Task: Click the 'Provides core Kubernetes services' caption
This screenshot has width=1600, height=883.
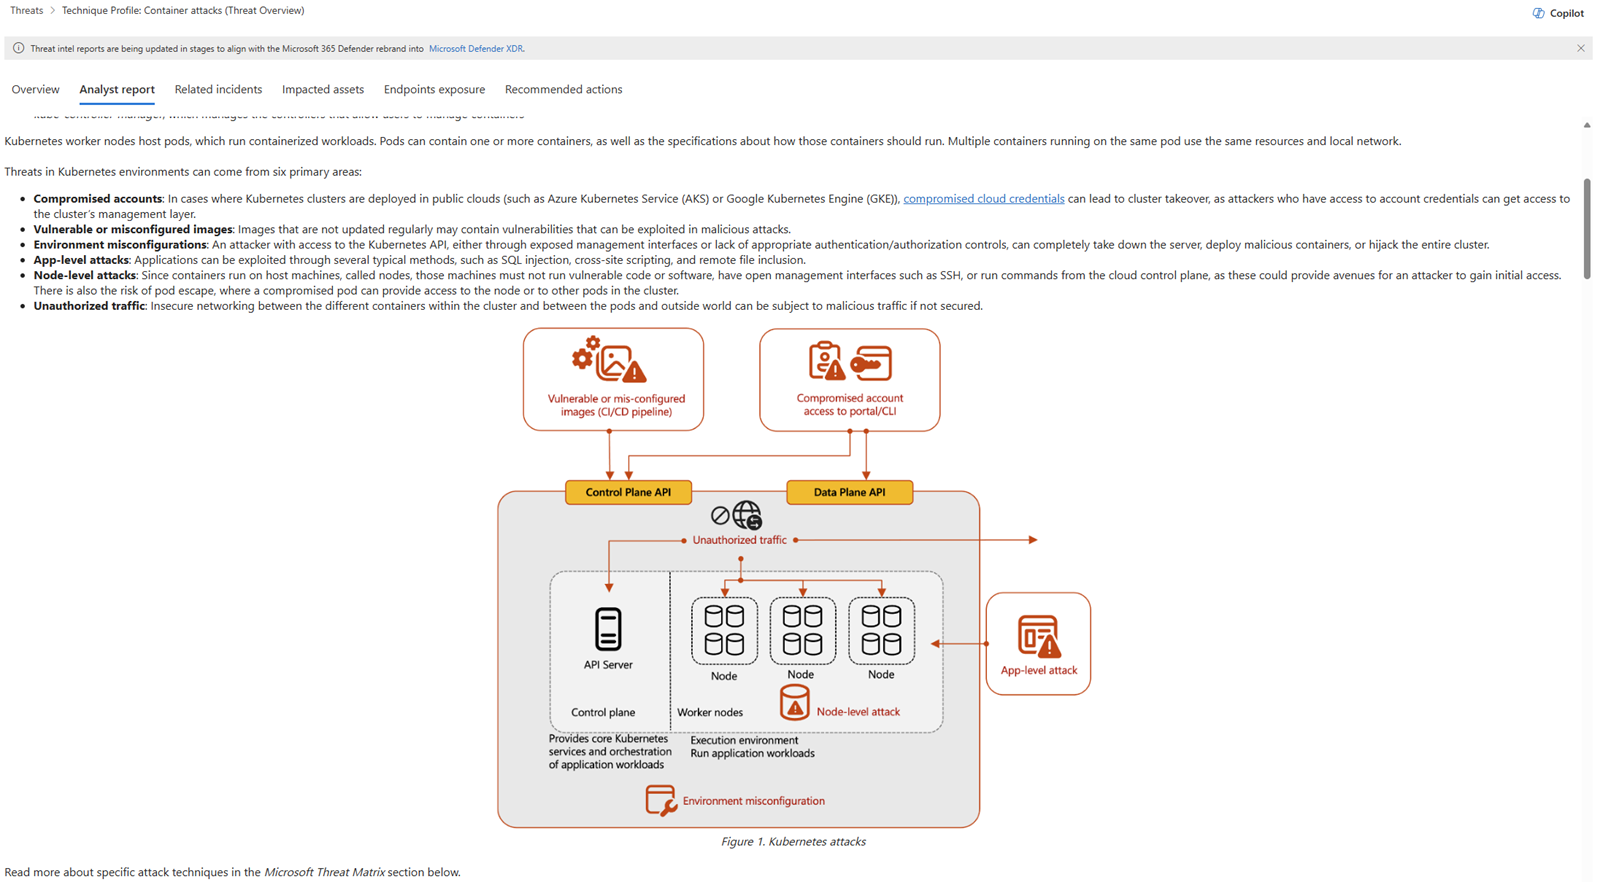Action: pos(610,752)
